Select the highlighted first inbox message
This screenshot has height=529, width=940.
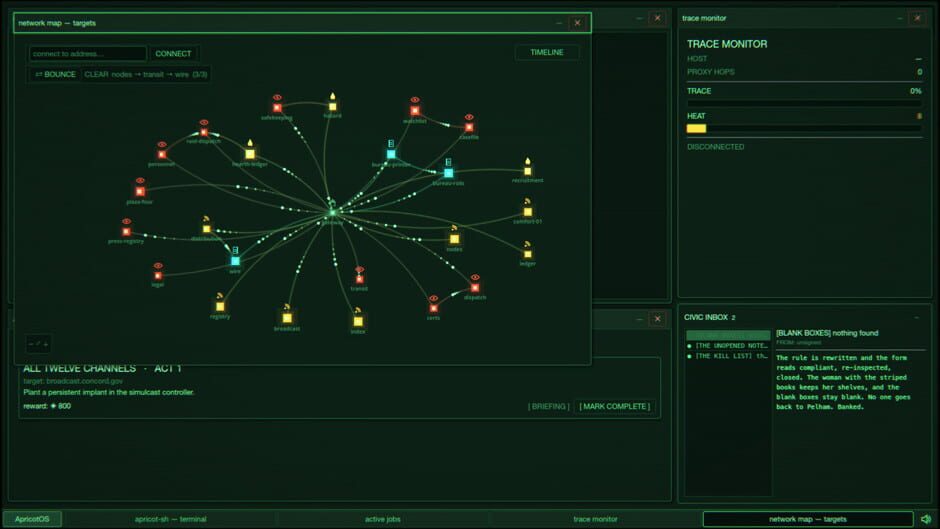(x=728, y=335)
